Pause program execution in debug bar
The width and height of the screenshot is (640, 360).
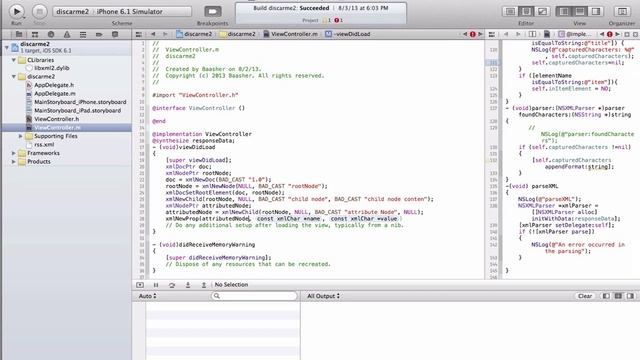tap(156, 285)
